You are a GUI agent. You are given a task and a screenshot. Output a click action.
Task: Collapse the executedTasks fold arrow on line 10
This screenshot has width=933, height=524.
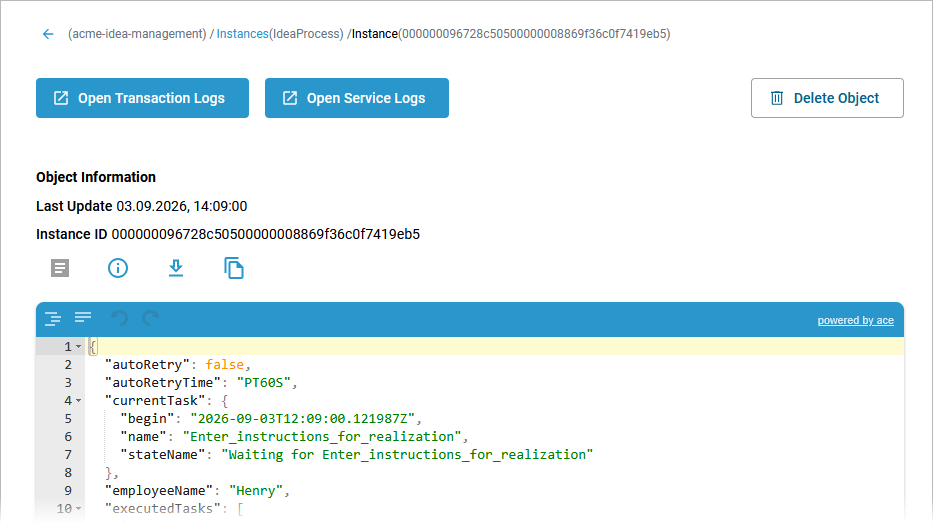tap(79, 509)
